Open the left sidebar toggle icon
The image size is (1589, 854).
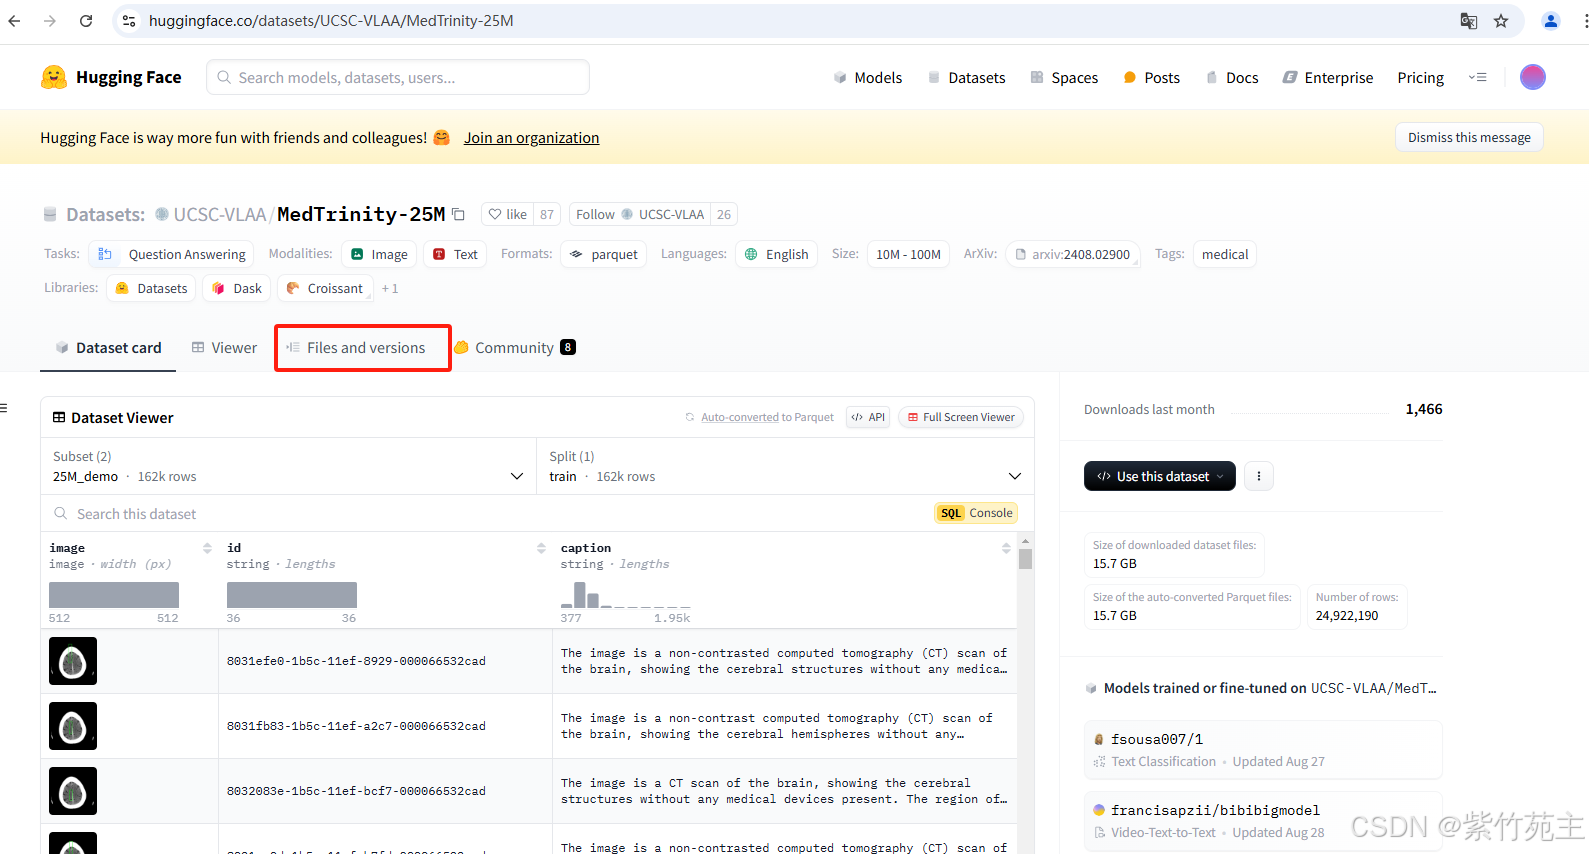tap(4, 407)
